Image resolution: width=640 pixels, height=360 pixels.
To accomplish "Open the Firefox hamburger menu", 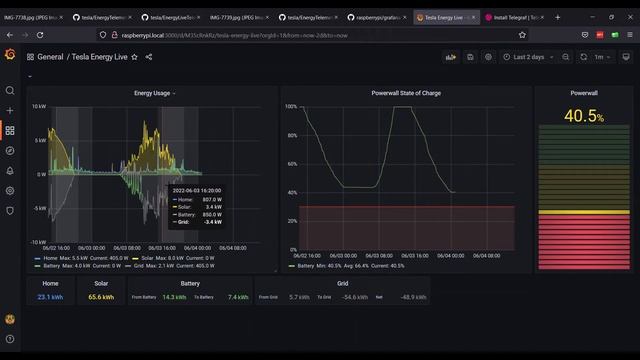I will coord(630,35).
